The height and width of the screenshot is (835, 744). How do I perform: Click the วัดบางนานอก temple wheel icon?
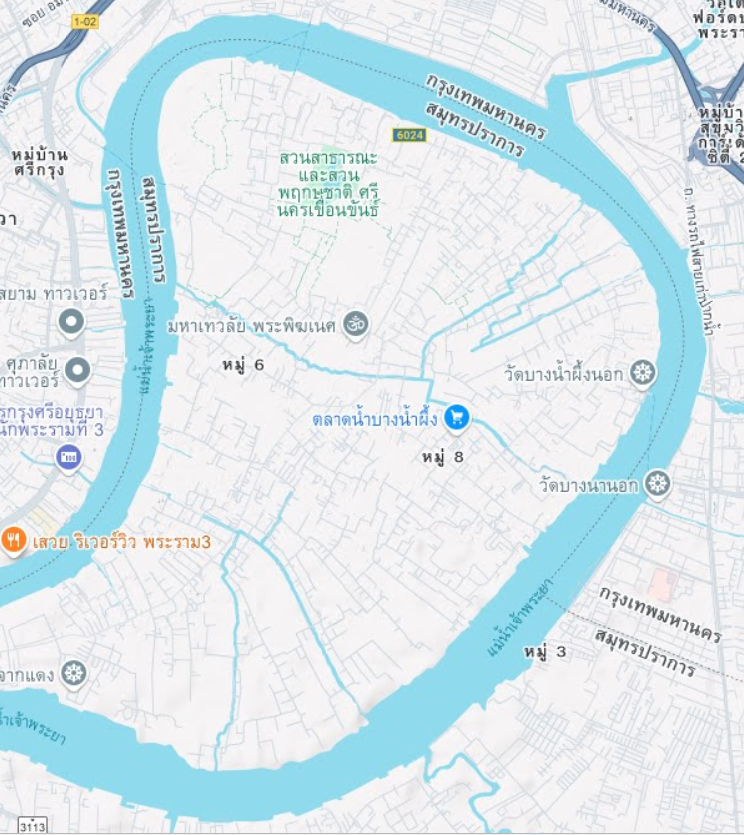click(657, 484)
